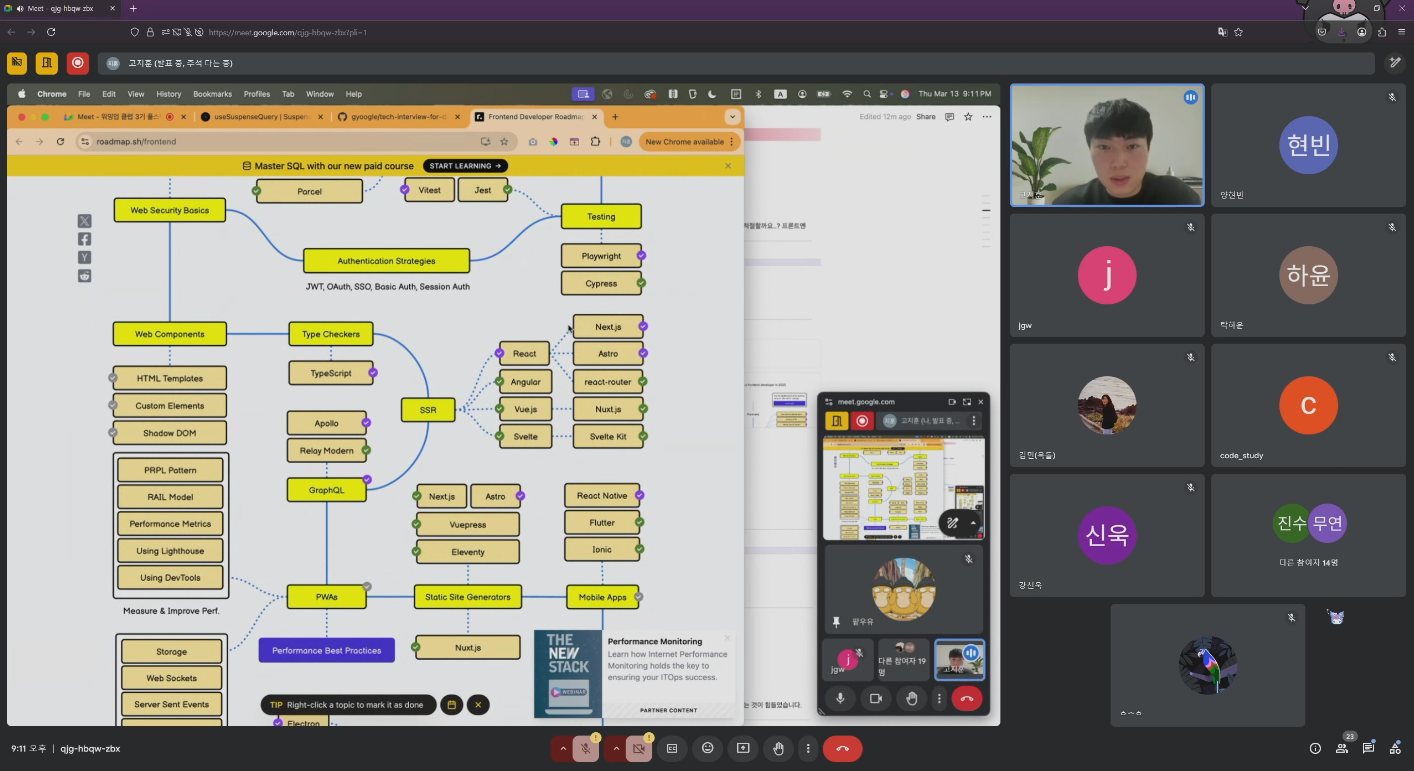The image size is (1414, 771).
Task: Toggle checkmark on Flutter node
Action: click(639, 523)
